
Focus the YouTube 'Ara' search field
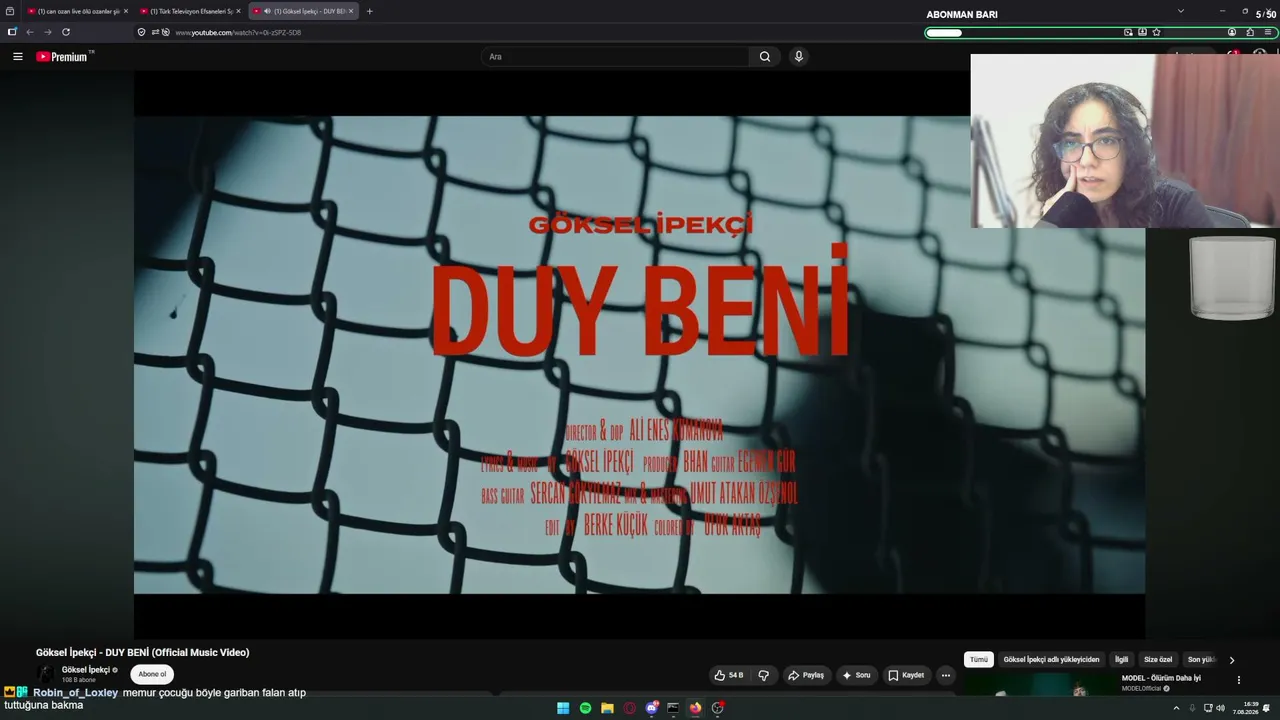tap(615, 57)
